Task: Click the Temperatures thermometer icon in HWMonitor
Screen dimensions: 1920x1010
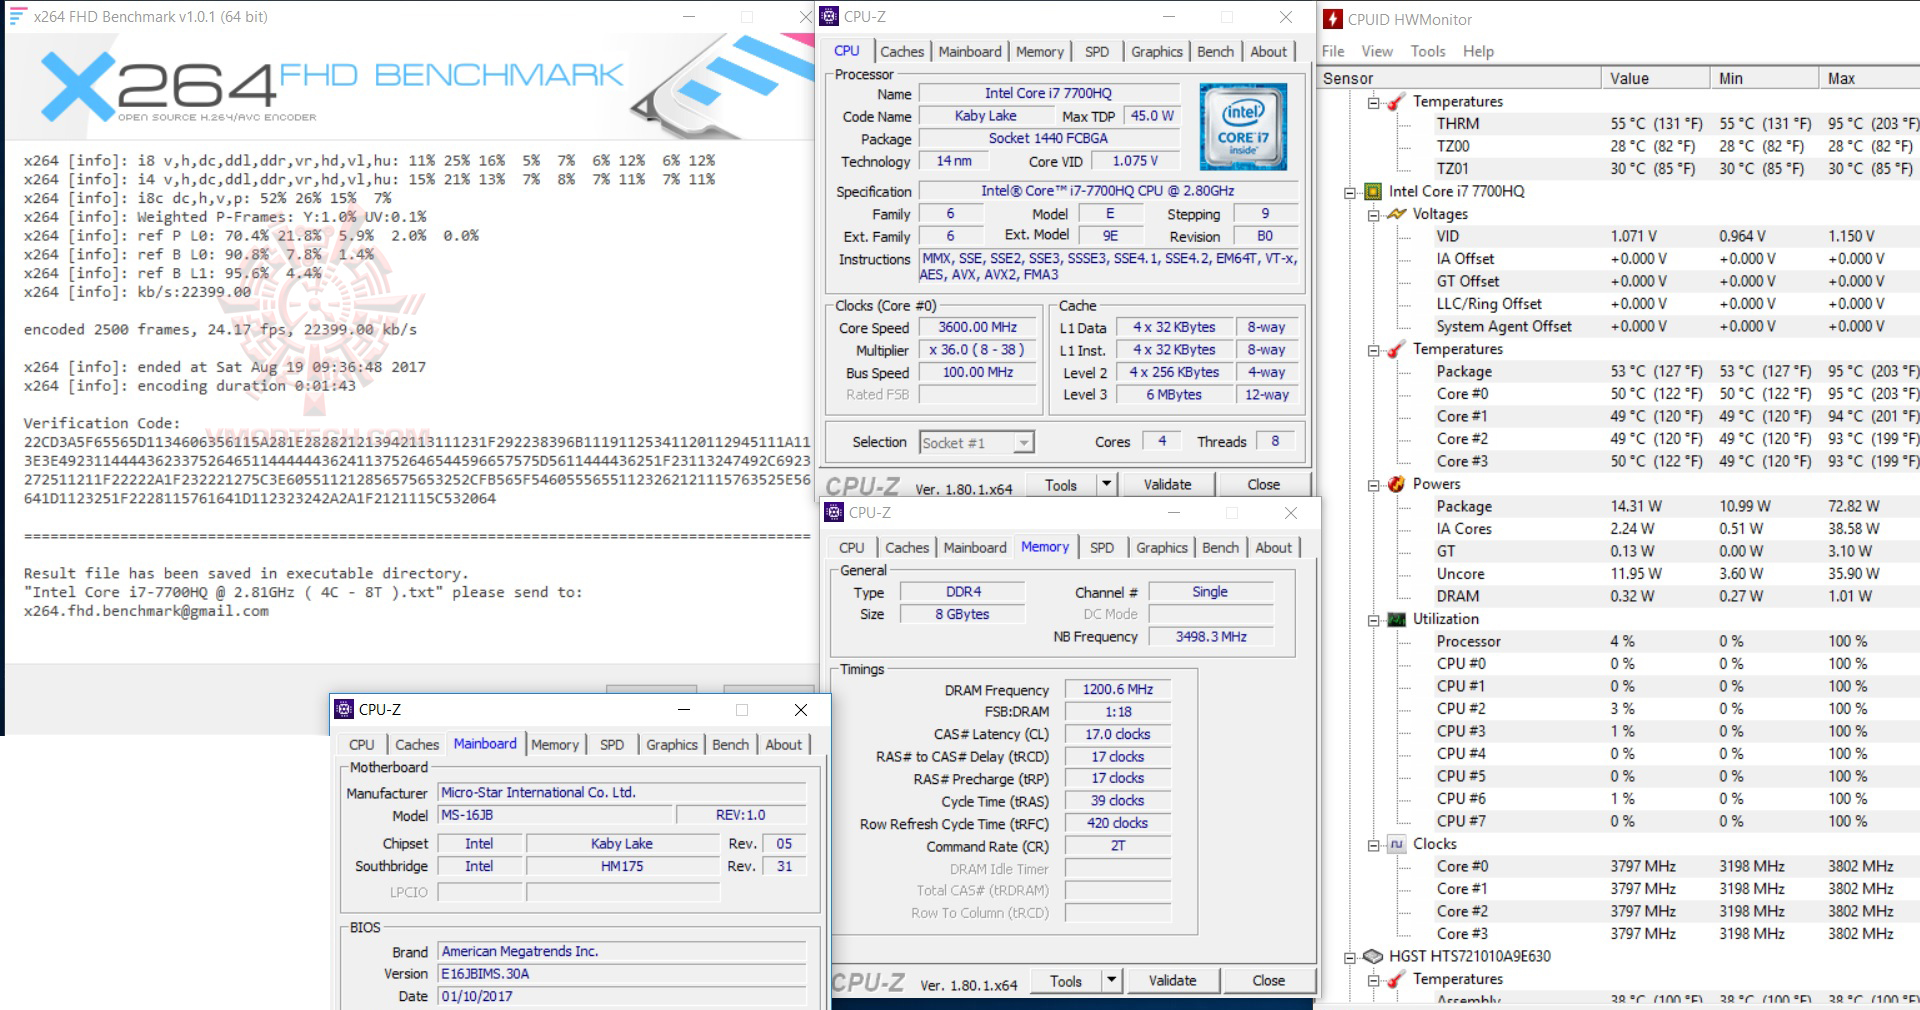Action: click(1396, 101)
